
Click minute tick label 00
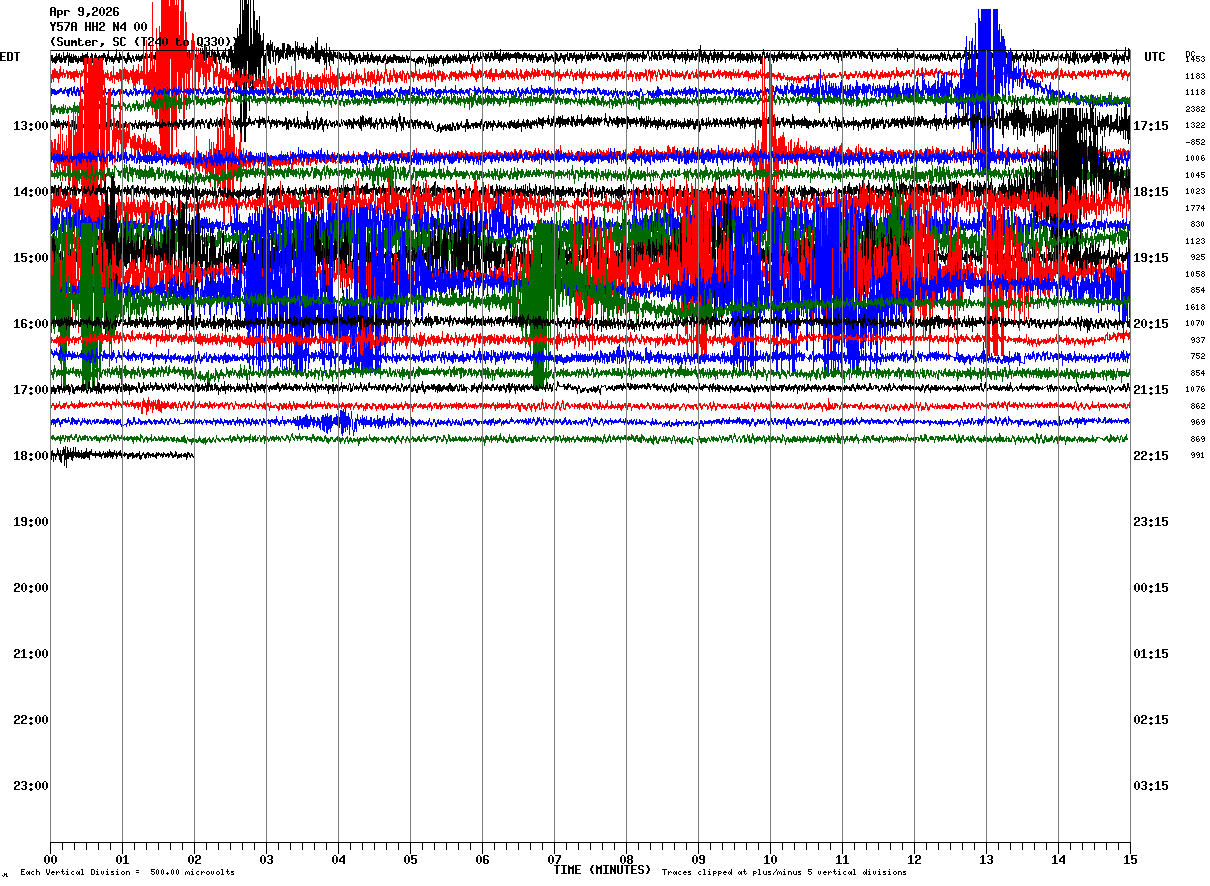pos(50,859)
